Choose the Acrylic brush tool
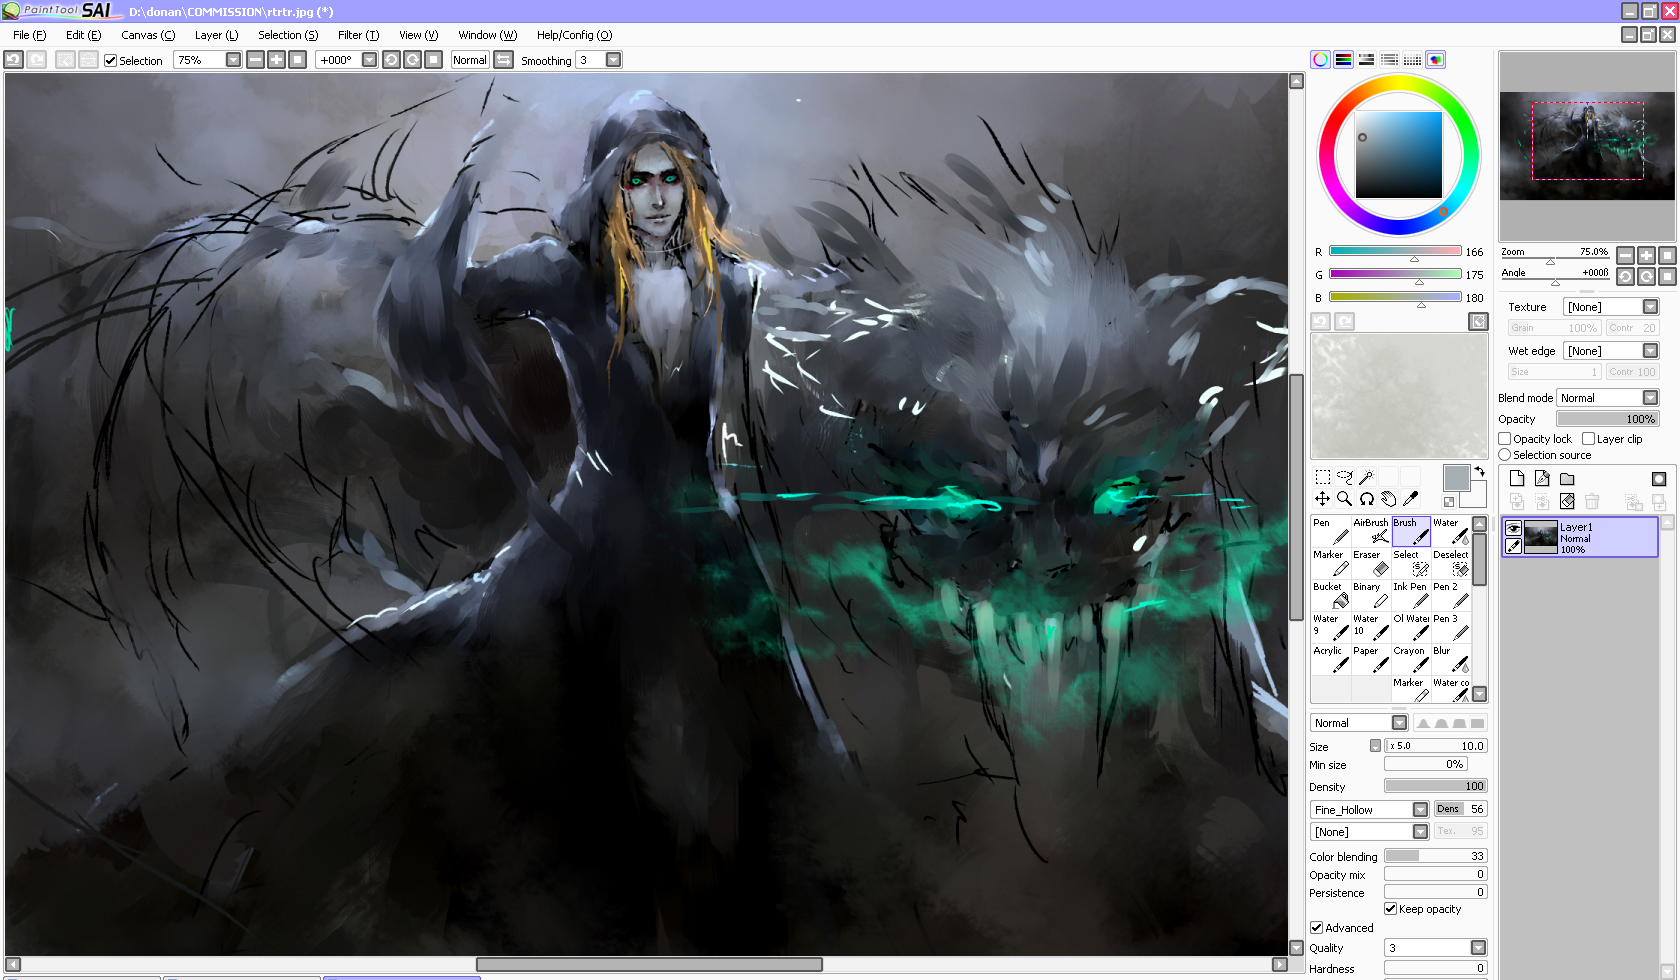This screenshot has height=980, width=1680. point(1331,659)
